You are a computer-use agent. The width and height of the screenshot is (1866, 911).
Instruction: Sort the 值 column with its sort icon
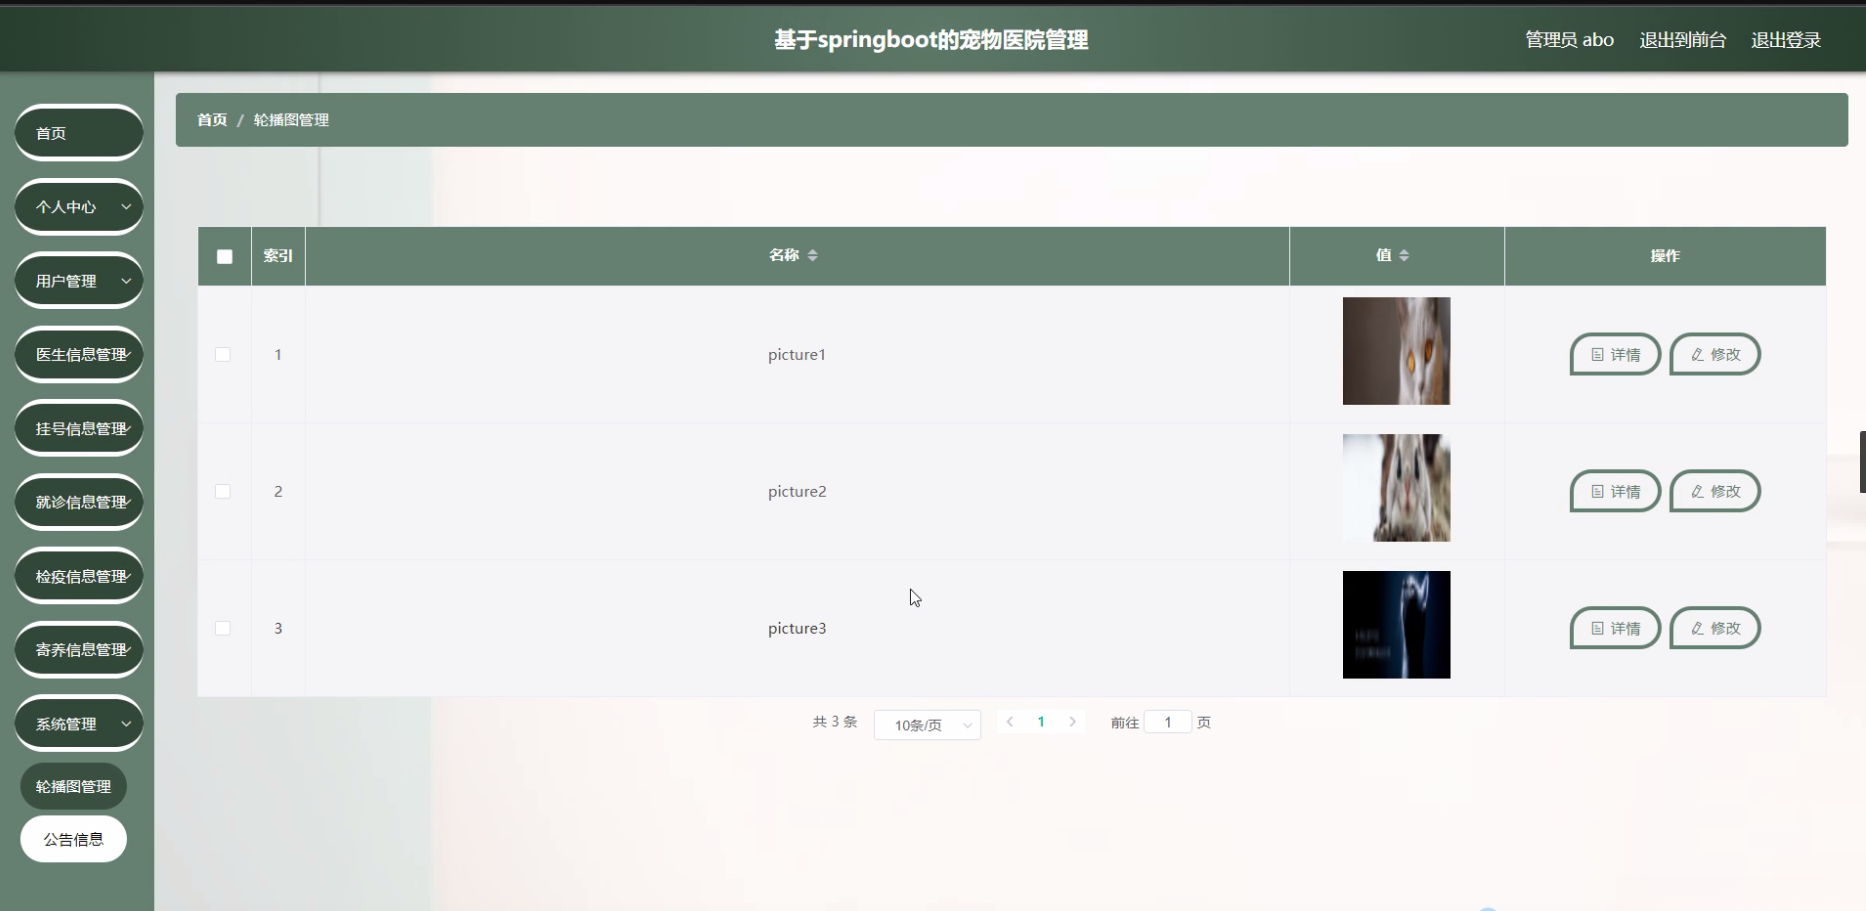[1406, 255]
